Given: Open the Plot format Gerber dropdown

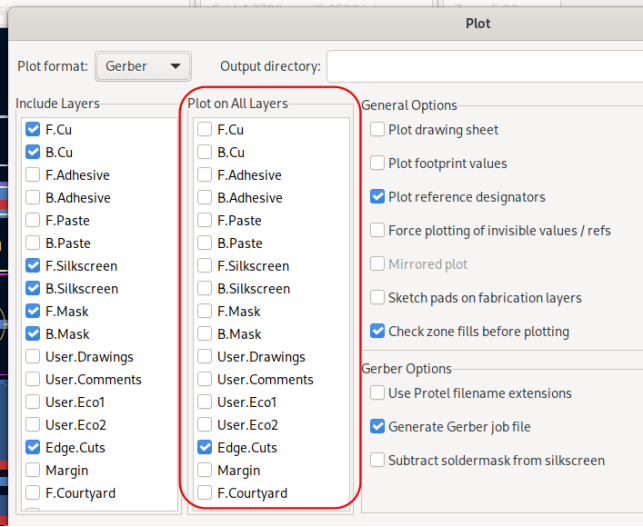Looking at the screenshot, I should tap(143, 67).
